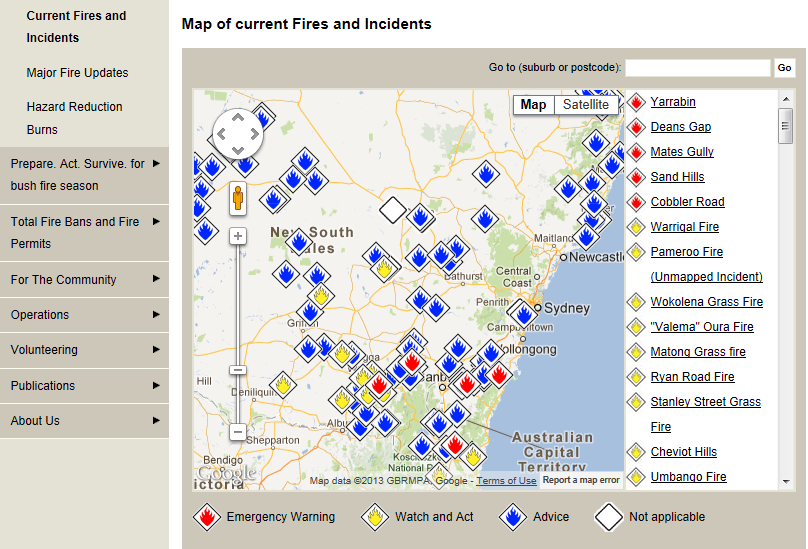808x549 pixels.
Task: Click the map zoom slider handle
Action: pos(238,370)
